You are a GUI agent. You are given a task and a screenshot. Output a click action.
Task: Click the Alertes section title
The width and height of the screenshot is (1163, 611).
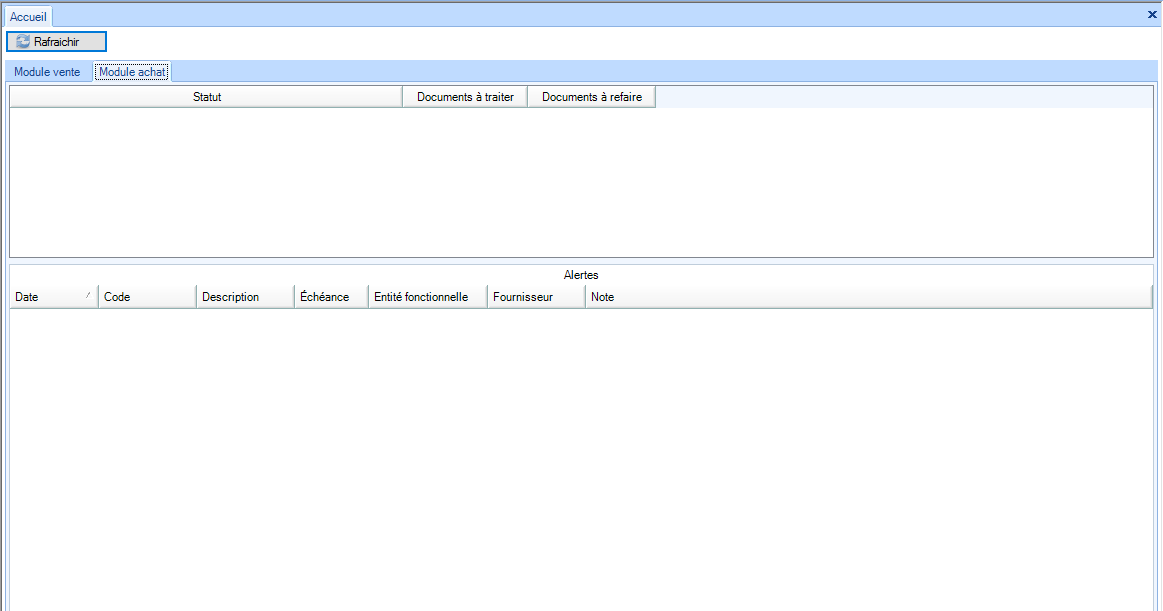click(581, 275)
